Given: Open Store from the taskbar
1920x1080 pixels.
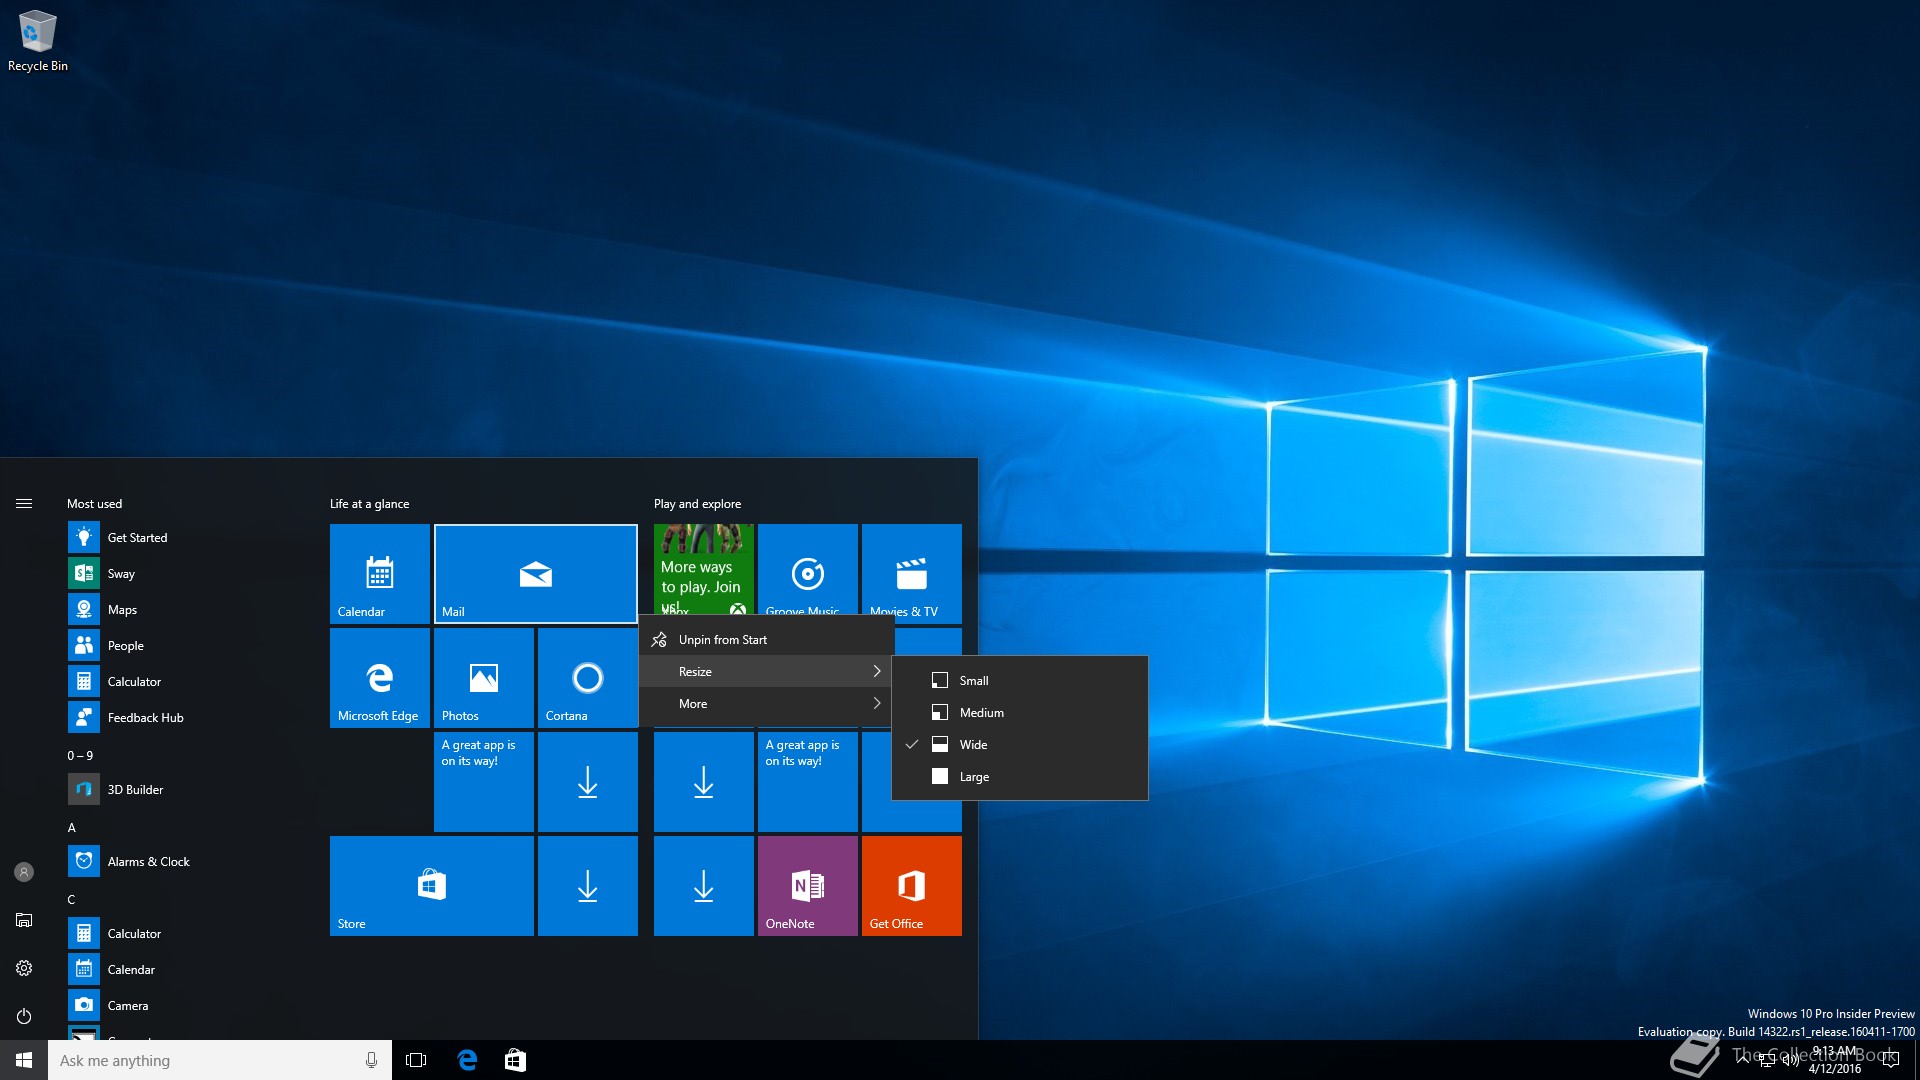Looking at the screenshot, I should click(515, 1060).
